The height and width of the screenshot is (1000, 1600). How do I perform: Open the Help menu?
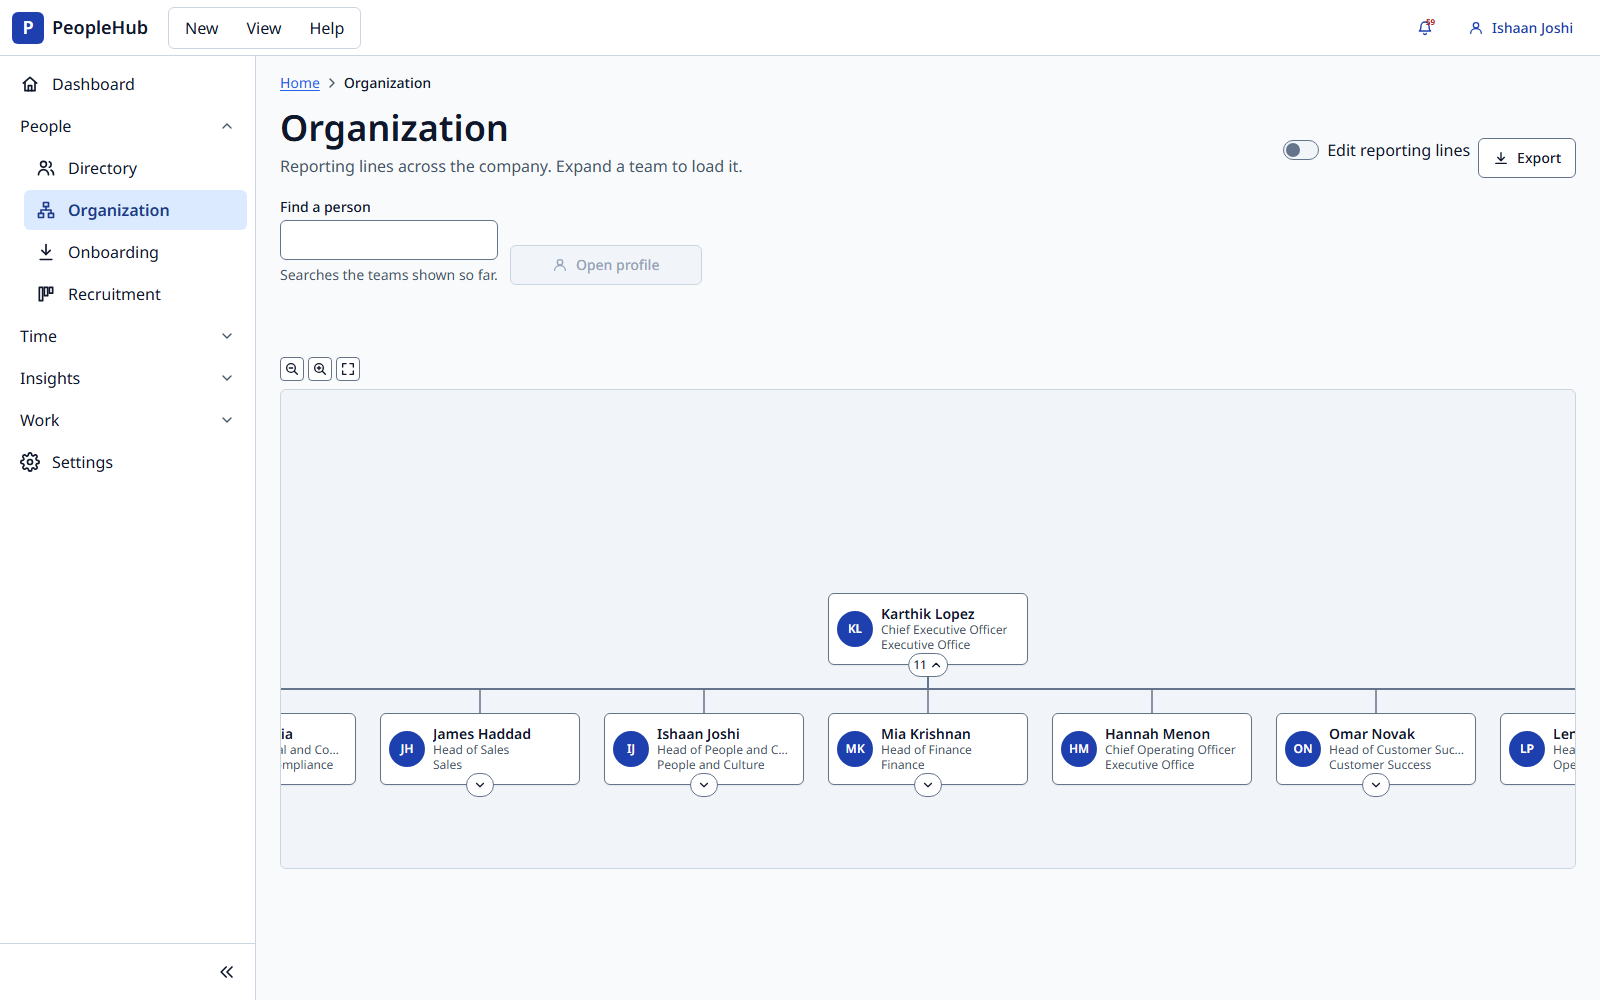(x=327, y=28)
